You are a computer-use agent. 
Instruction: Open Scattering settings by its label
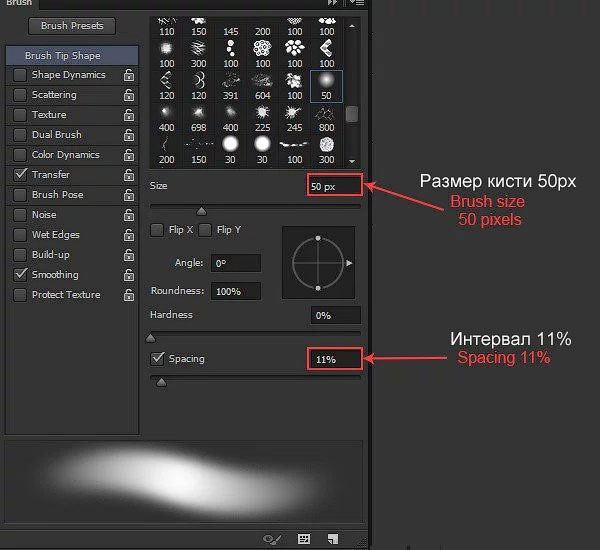click(x=54, y=95)
